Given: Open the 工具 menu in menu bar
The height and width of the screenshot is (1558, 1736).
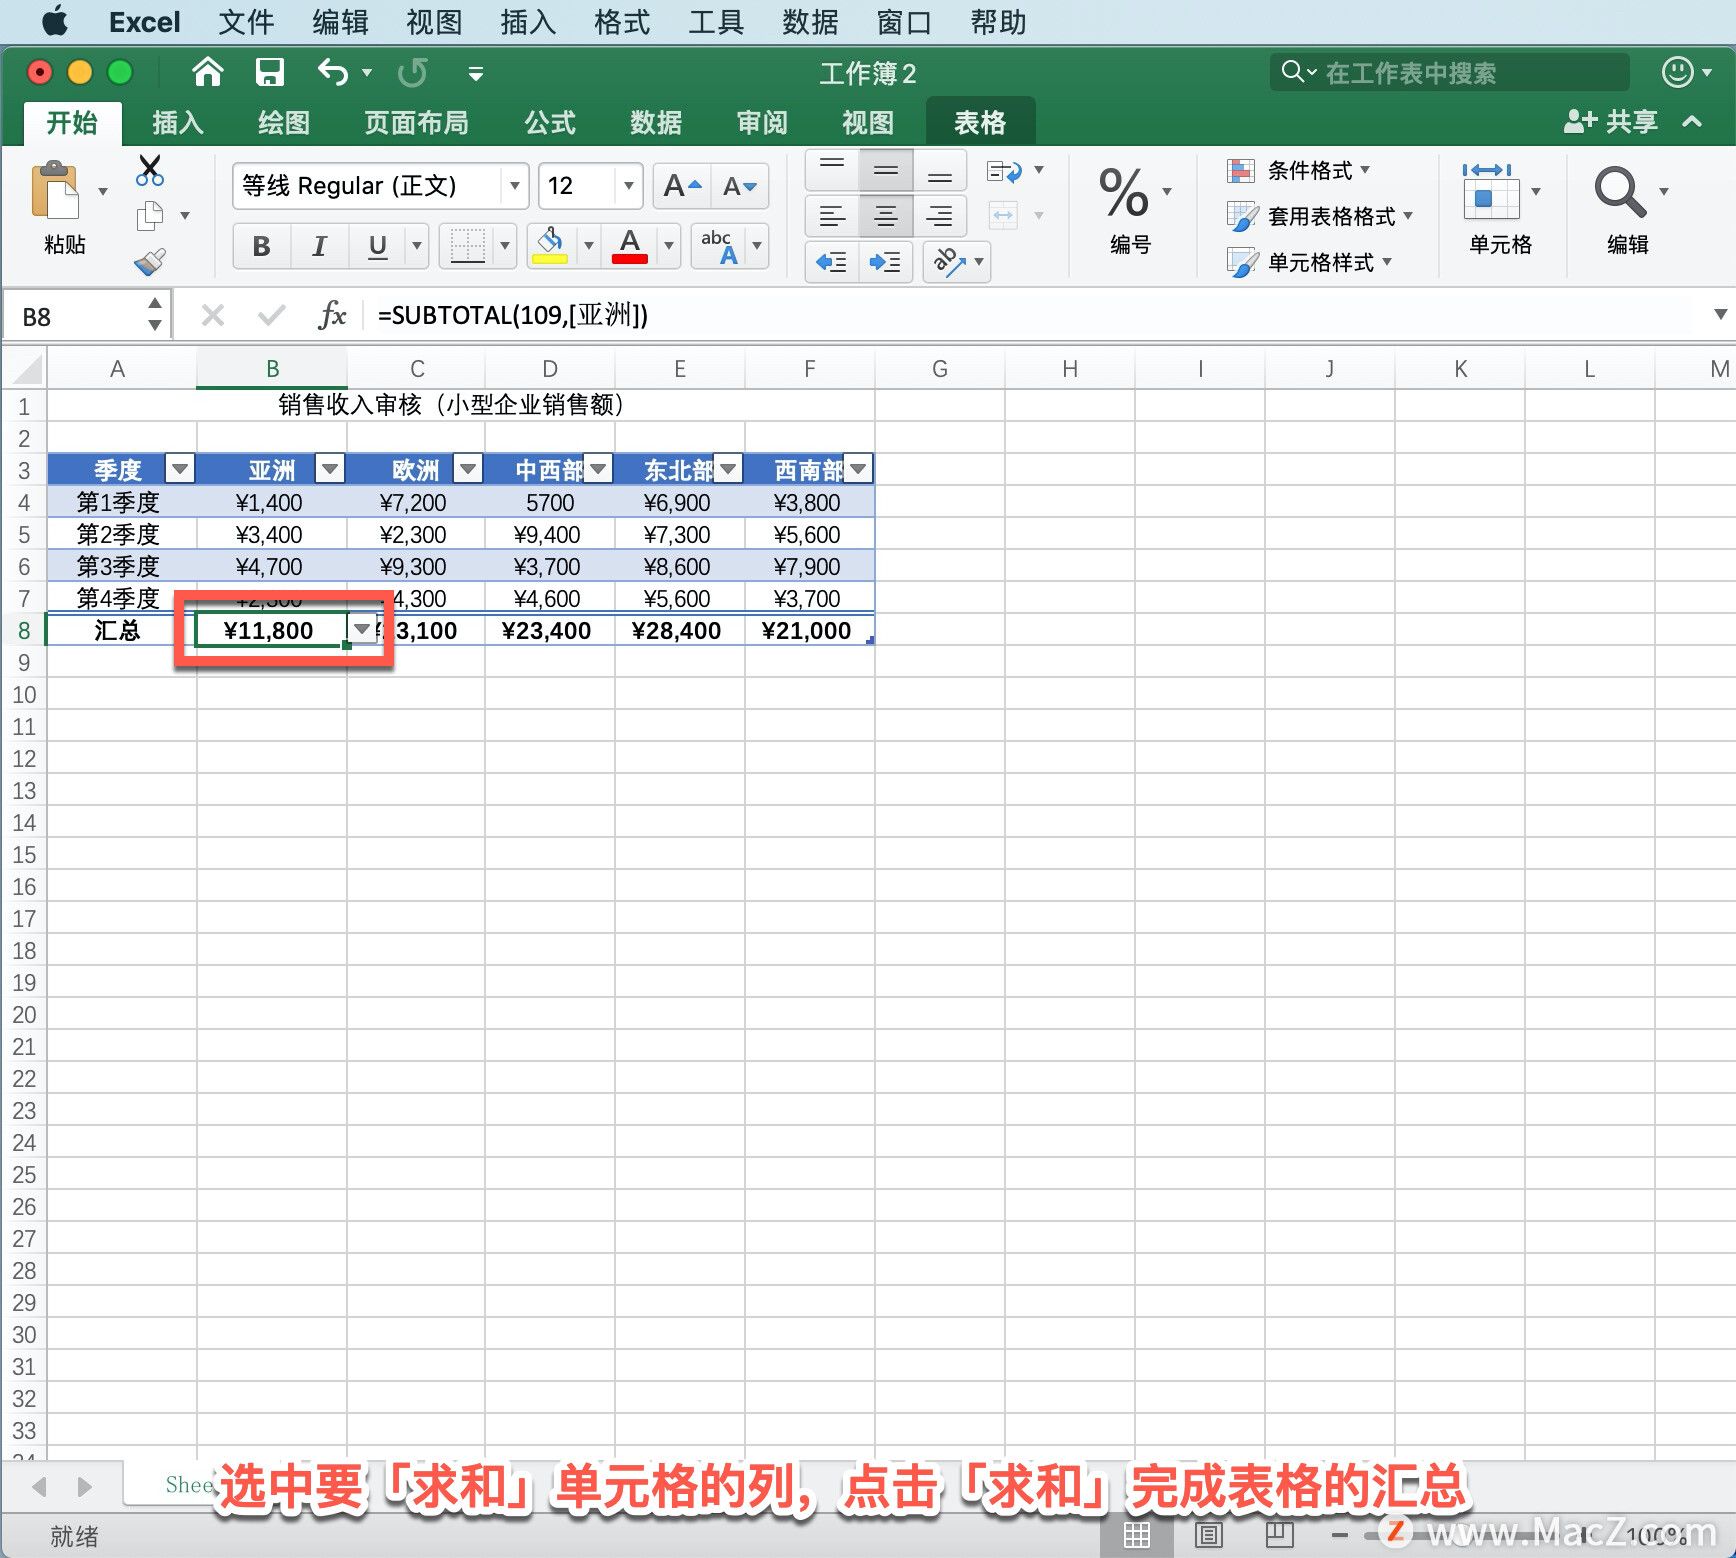Looking at the screenshot, I should coord(716,22).
